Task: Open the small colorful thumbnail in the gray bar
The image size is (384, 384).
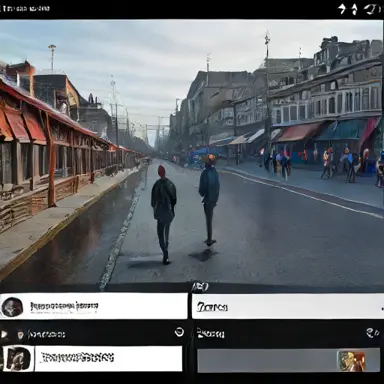Action: coord(351,361)
